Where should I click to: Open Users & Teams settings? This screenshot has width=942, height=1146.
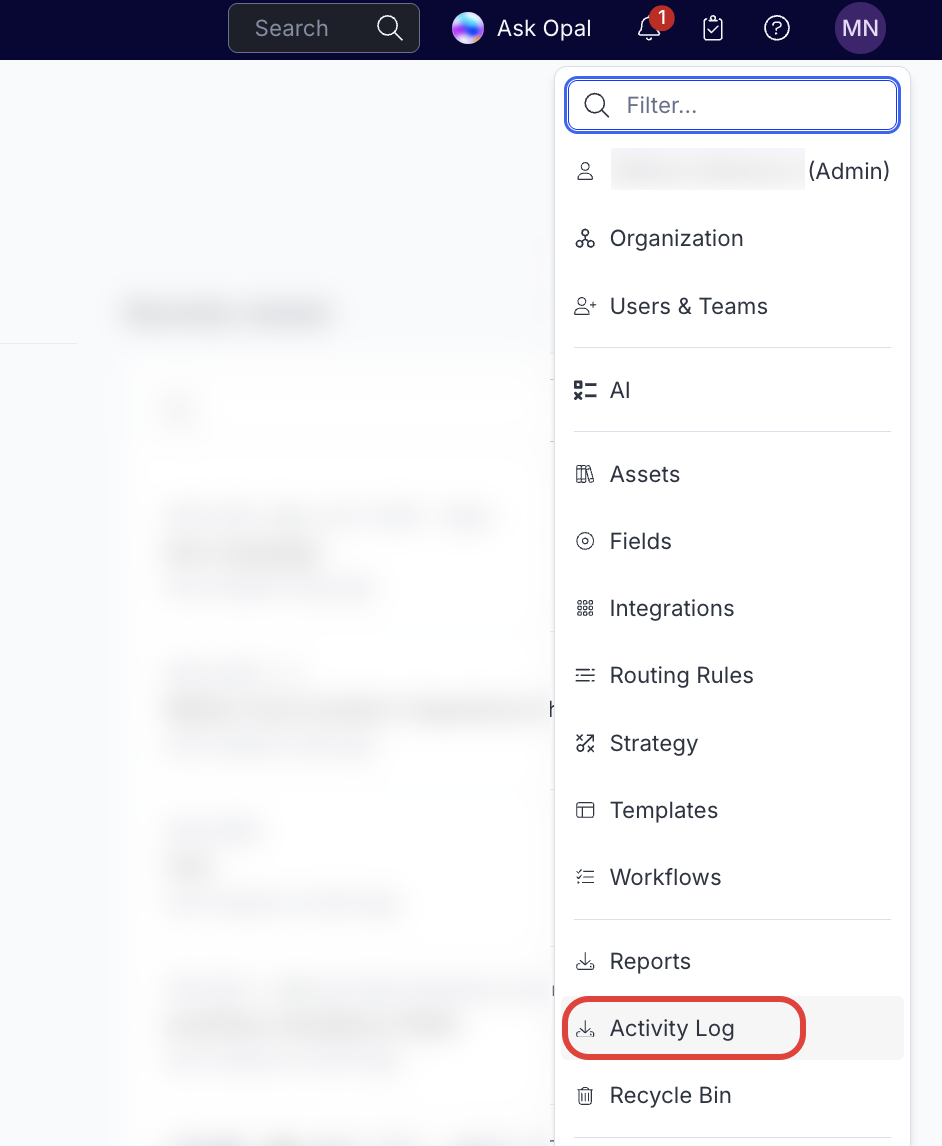[x=688, y=306]
